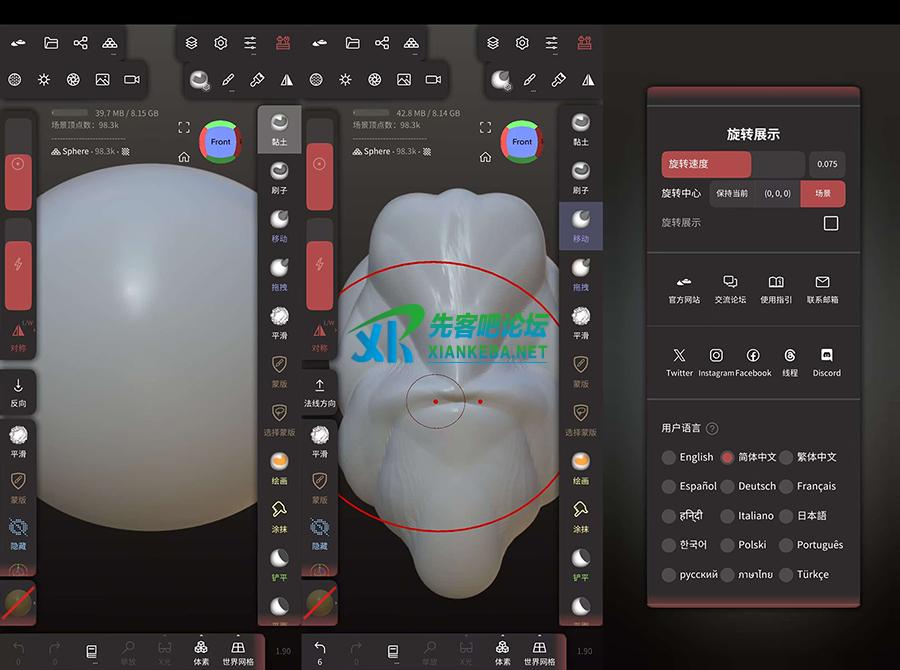
Task: Open the 官方网站 official website icon
Action: coord(684,283)
